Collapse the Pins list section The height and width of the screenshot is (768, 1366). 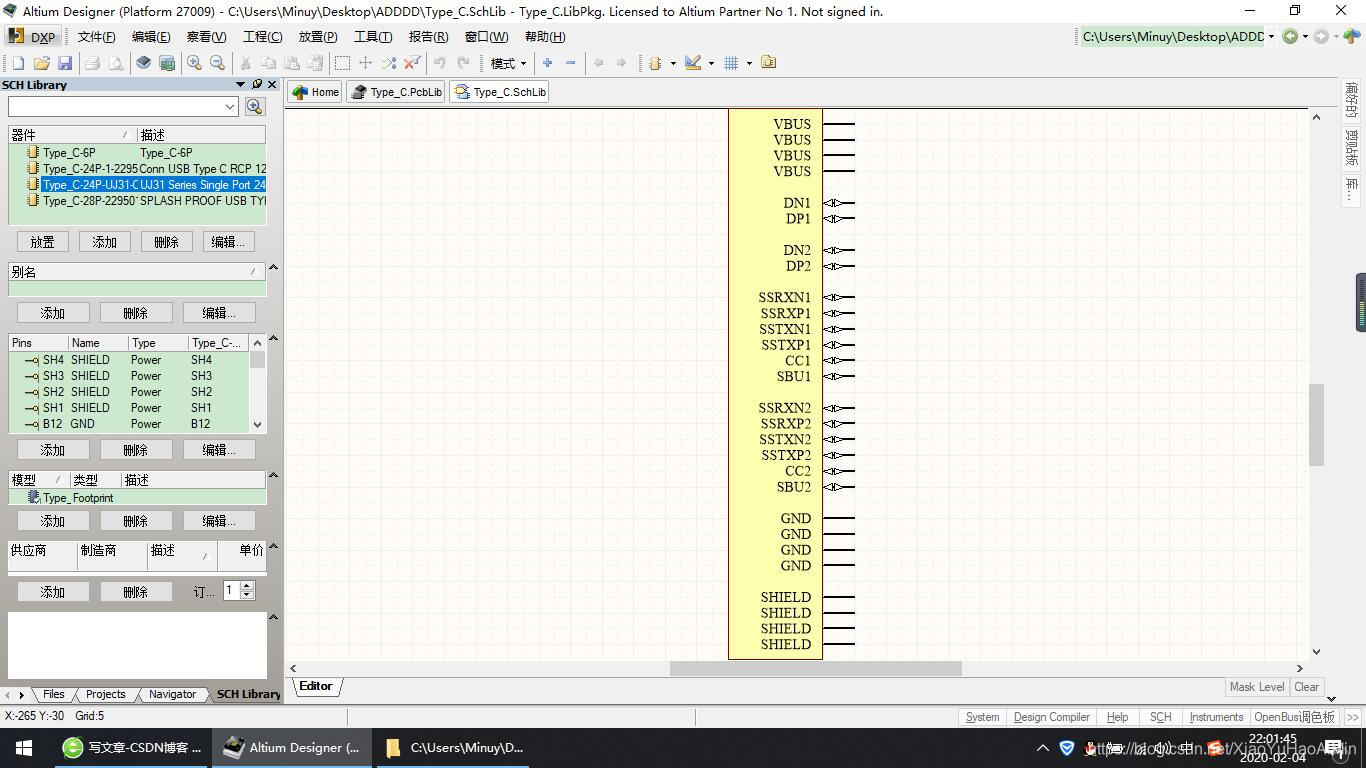pyautogui.click(x=273, y=338)
